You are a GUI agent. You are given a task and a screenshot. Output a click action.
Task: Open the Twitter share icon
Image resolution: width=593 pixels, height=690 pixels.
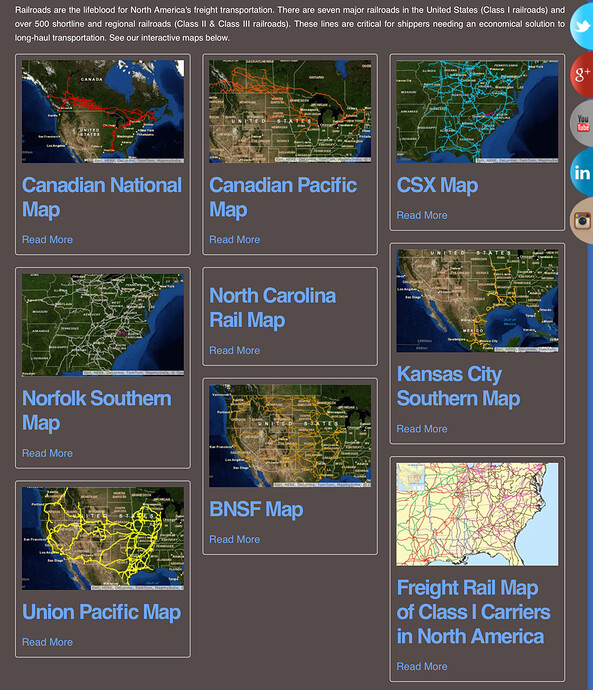[582, 26]
